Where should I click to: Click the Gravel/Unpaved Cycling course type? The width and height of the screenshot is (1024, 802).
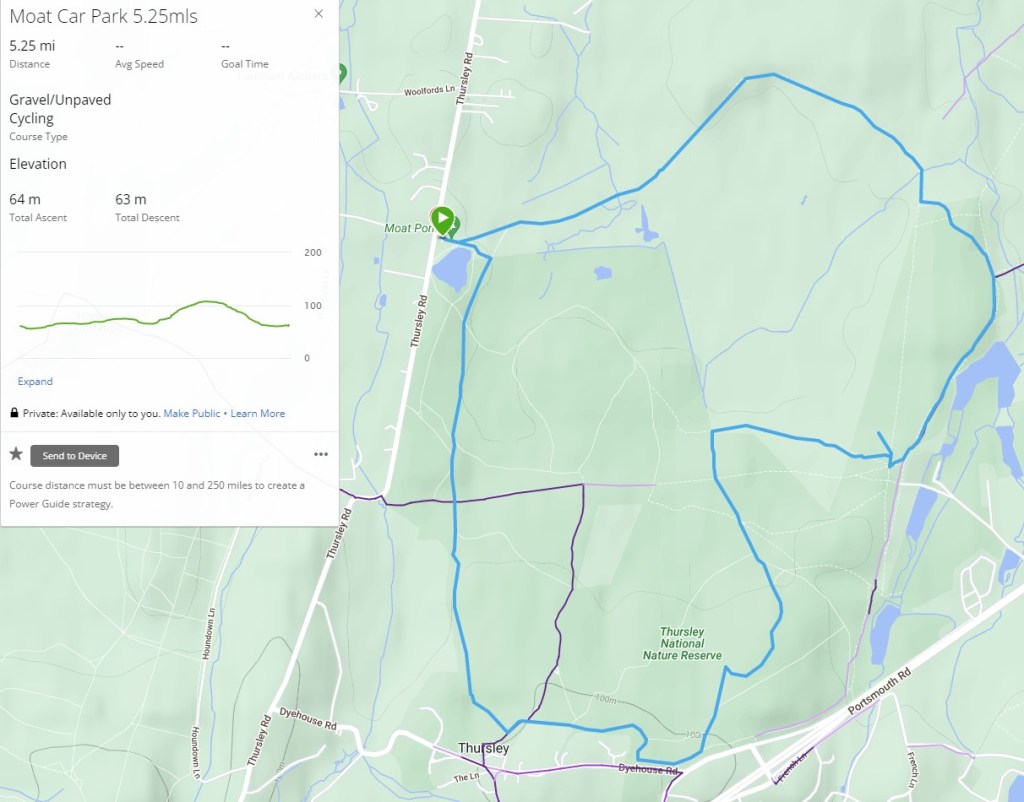[x=60, y=109]
